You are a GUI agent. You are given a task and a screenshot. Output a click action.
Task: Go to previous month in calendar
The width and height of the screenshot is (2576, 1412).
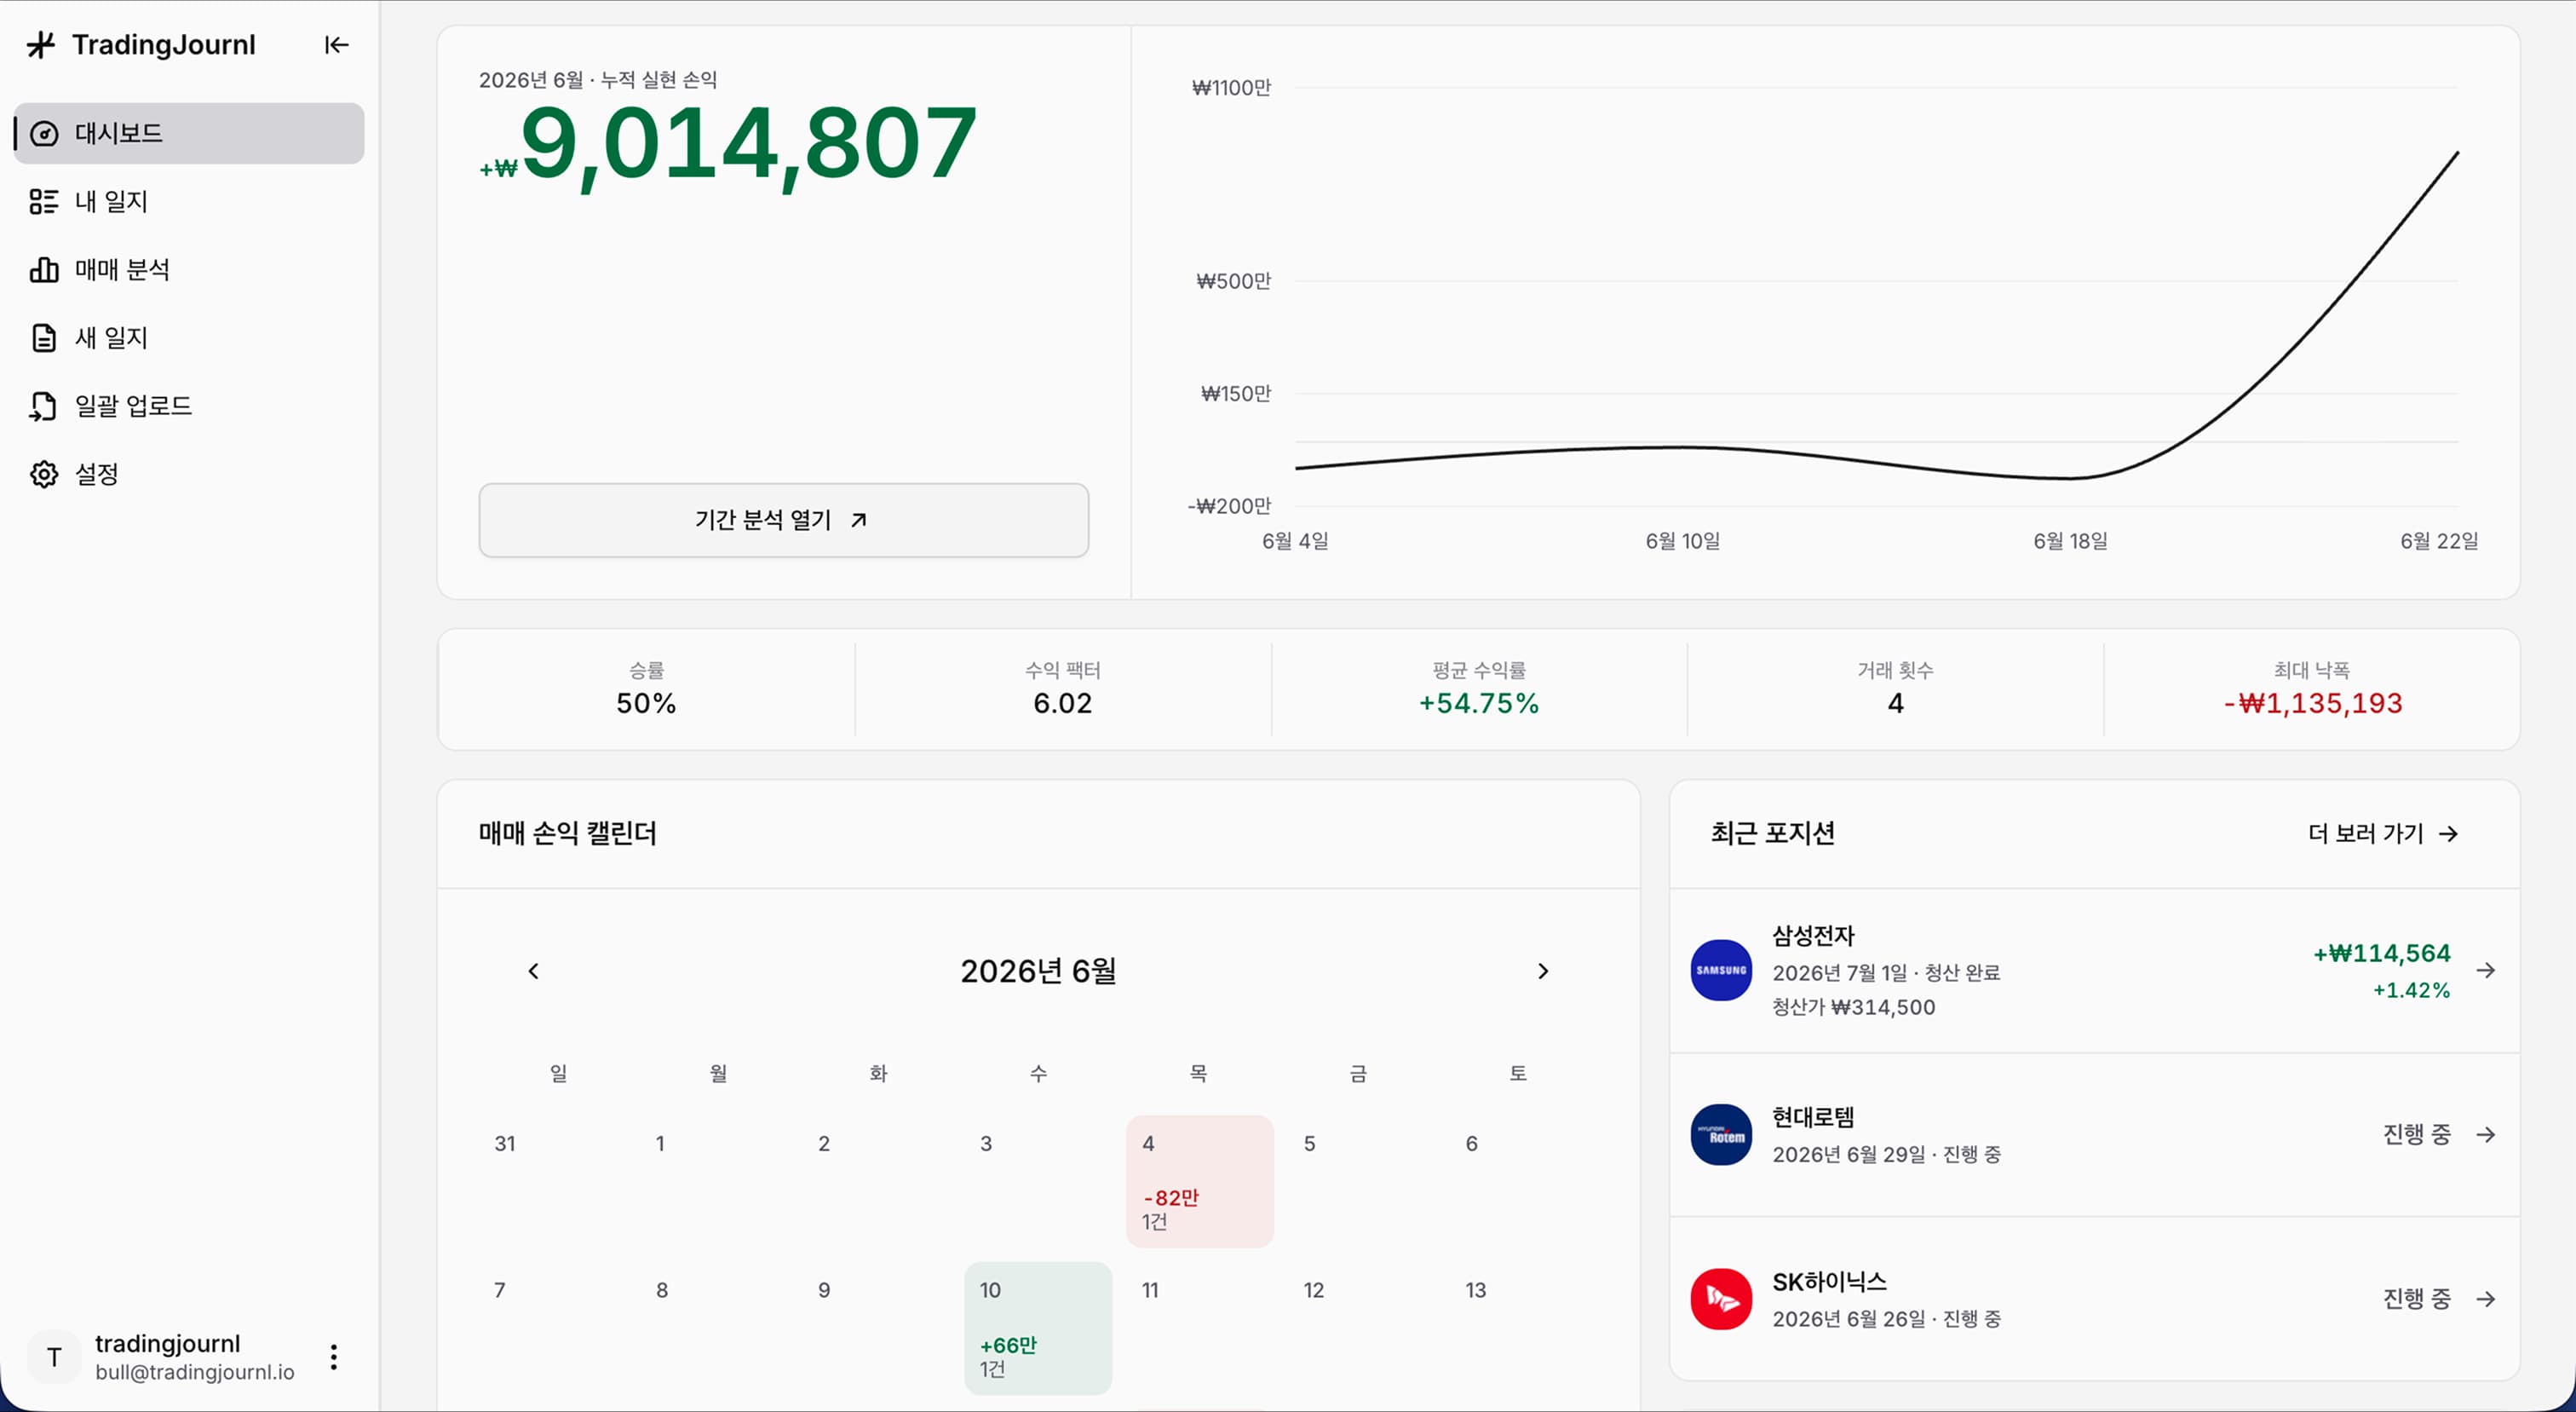click(534, 971)
